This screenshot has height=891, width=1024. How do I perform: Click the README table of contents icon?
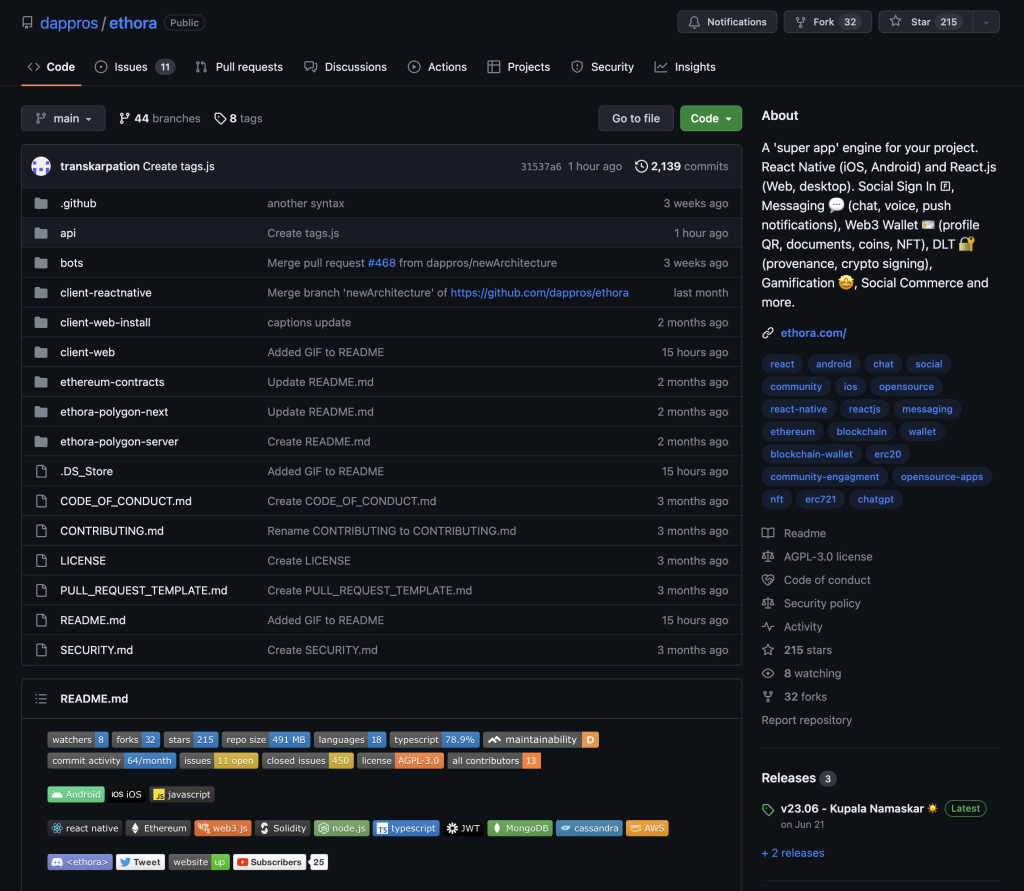(x=41, y=699)
